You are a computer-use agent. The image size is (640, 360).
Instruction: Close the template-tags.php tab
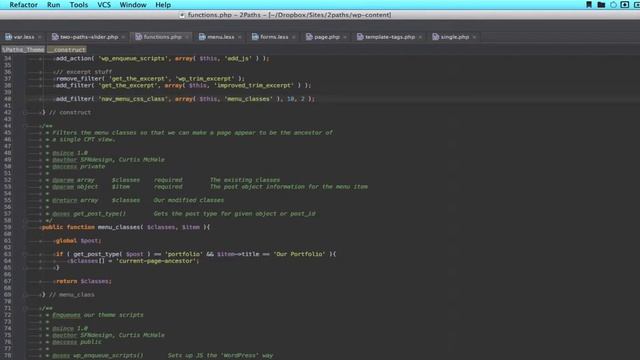(x=420, y=37)
